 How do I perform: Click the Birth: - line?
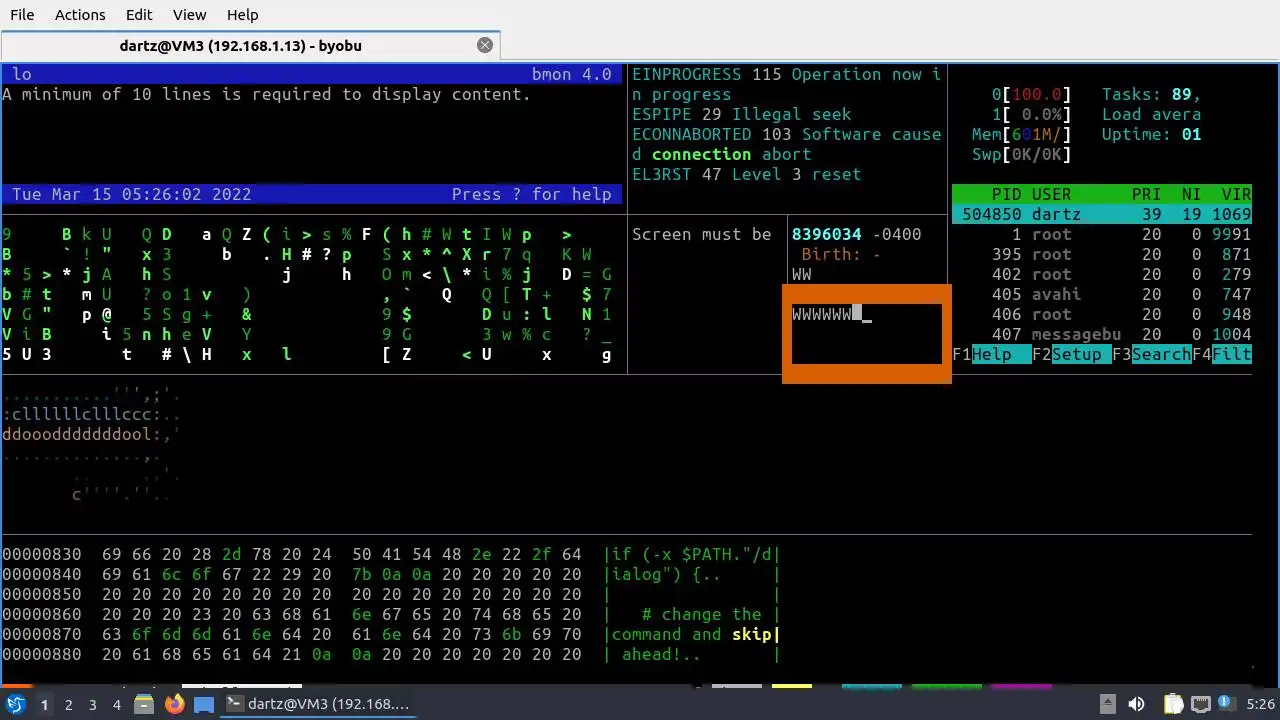pos(841,254)
